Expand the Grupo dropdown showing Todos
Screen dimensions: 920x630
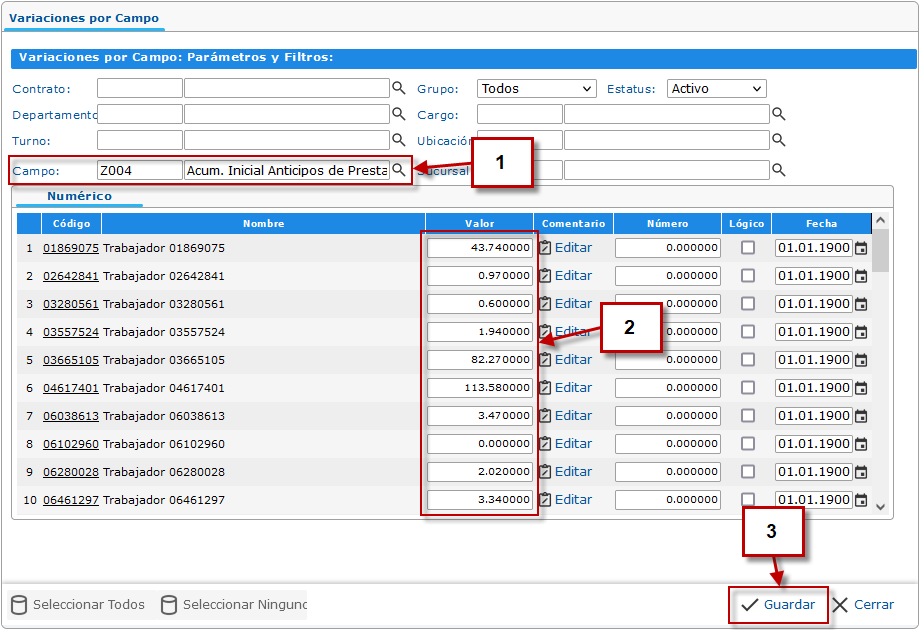coord(536,89)
